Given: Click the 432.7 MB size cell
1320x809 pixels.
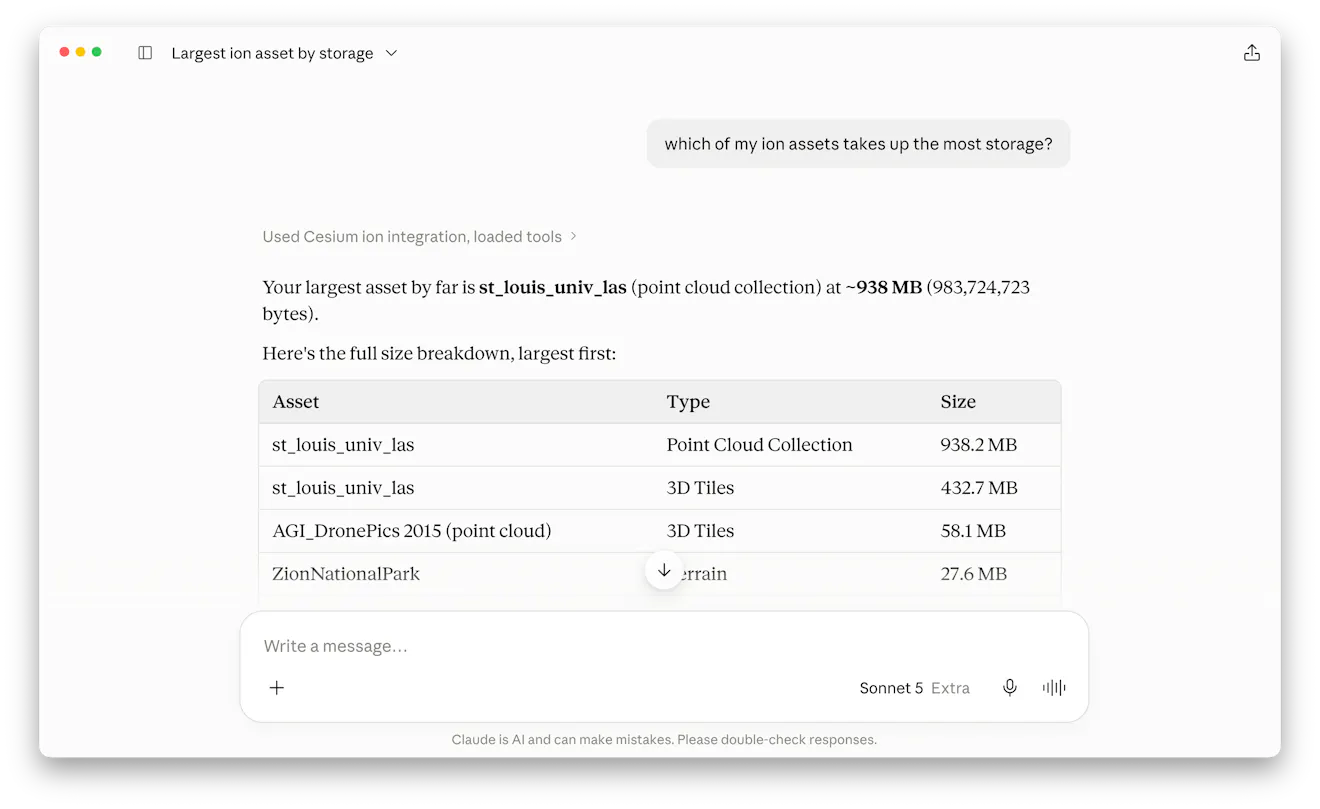Looking at the screenshot, I should click(978, 488).
